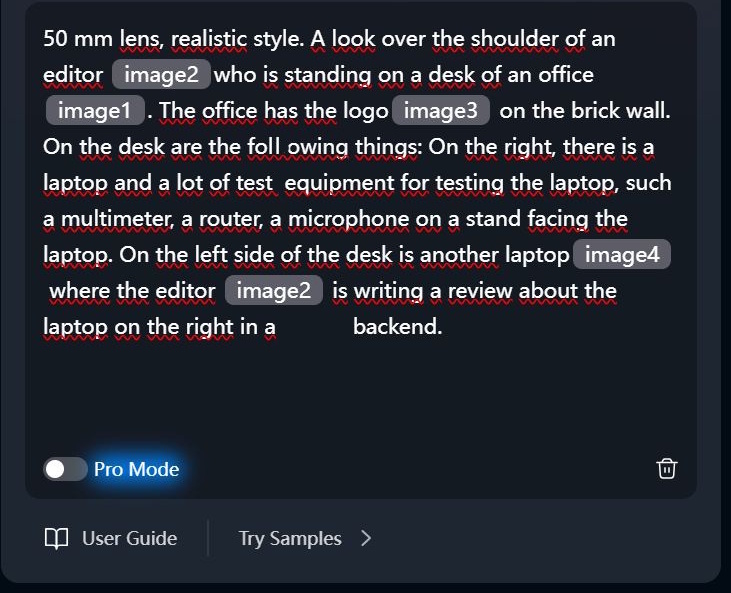Select the image1 reference tag
Image resolution: width=731 pixels, height=593 pixels.
pos(95,110)
